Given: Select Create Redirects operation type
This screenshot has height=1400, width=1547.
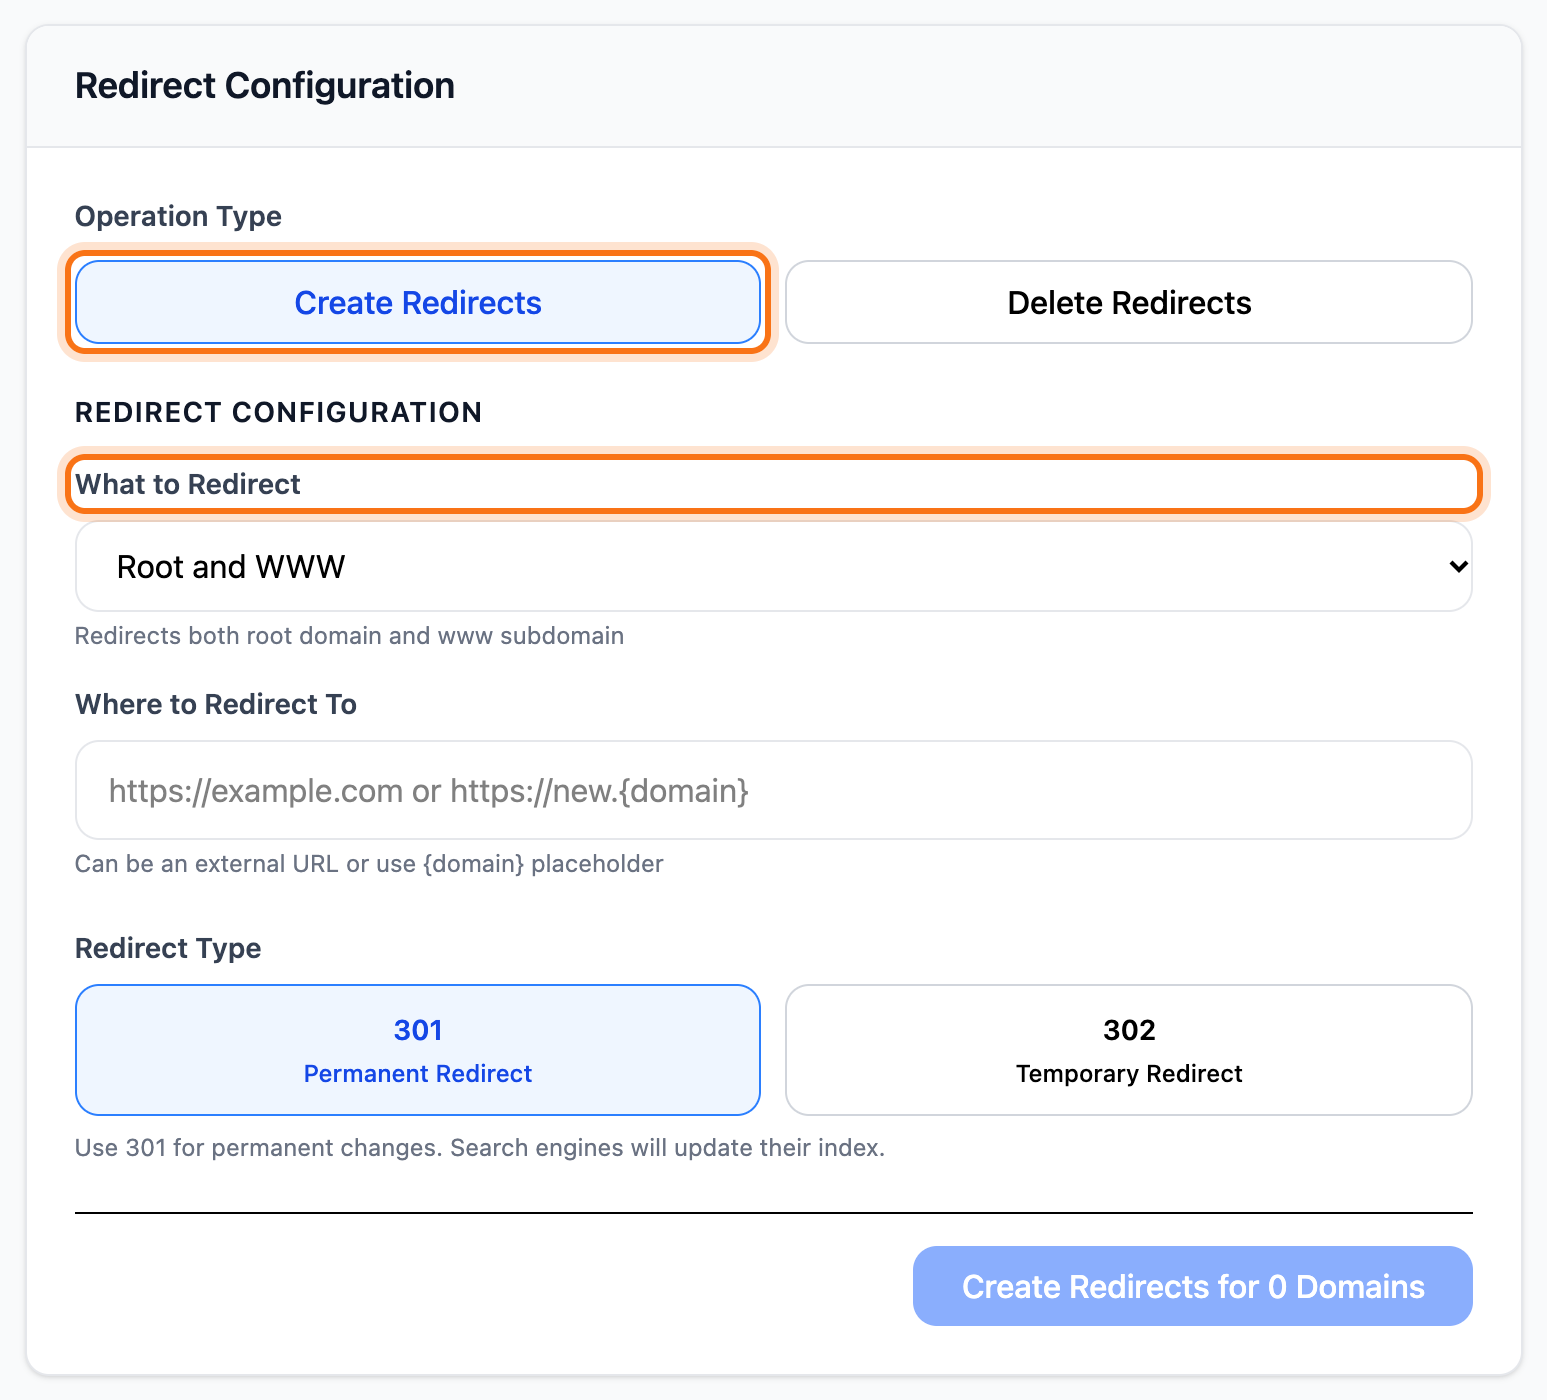Looking at the screenshot, I should (418, 302).
